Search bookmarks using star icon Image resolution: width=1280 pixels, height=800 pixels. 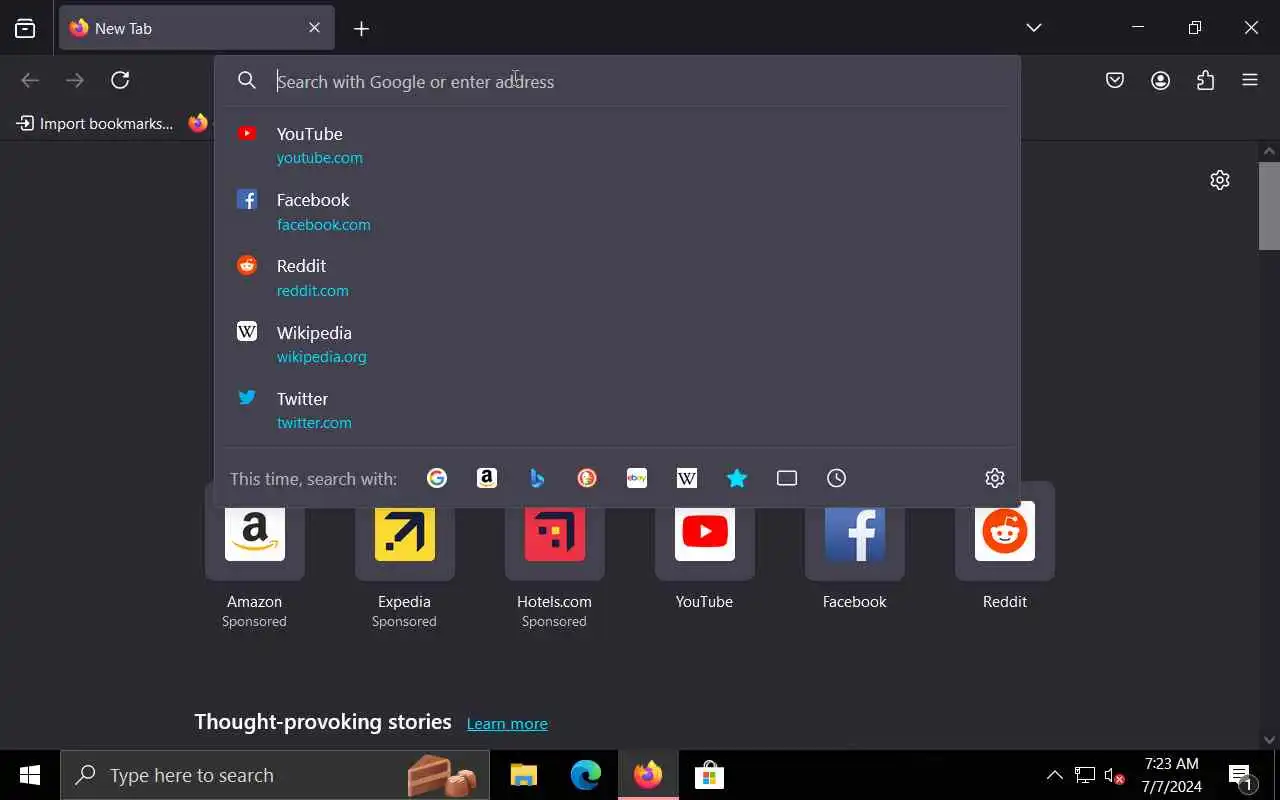737,478
